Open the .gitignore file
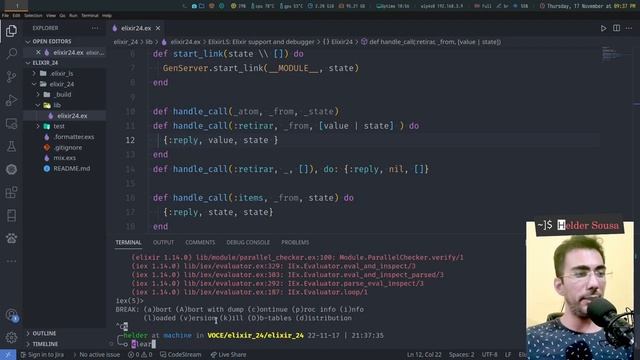 pos(67,148)
